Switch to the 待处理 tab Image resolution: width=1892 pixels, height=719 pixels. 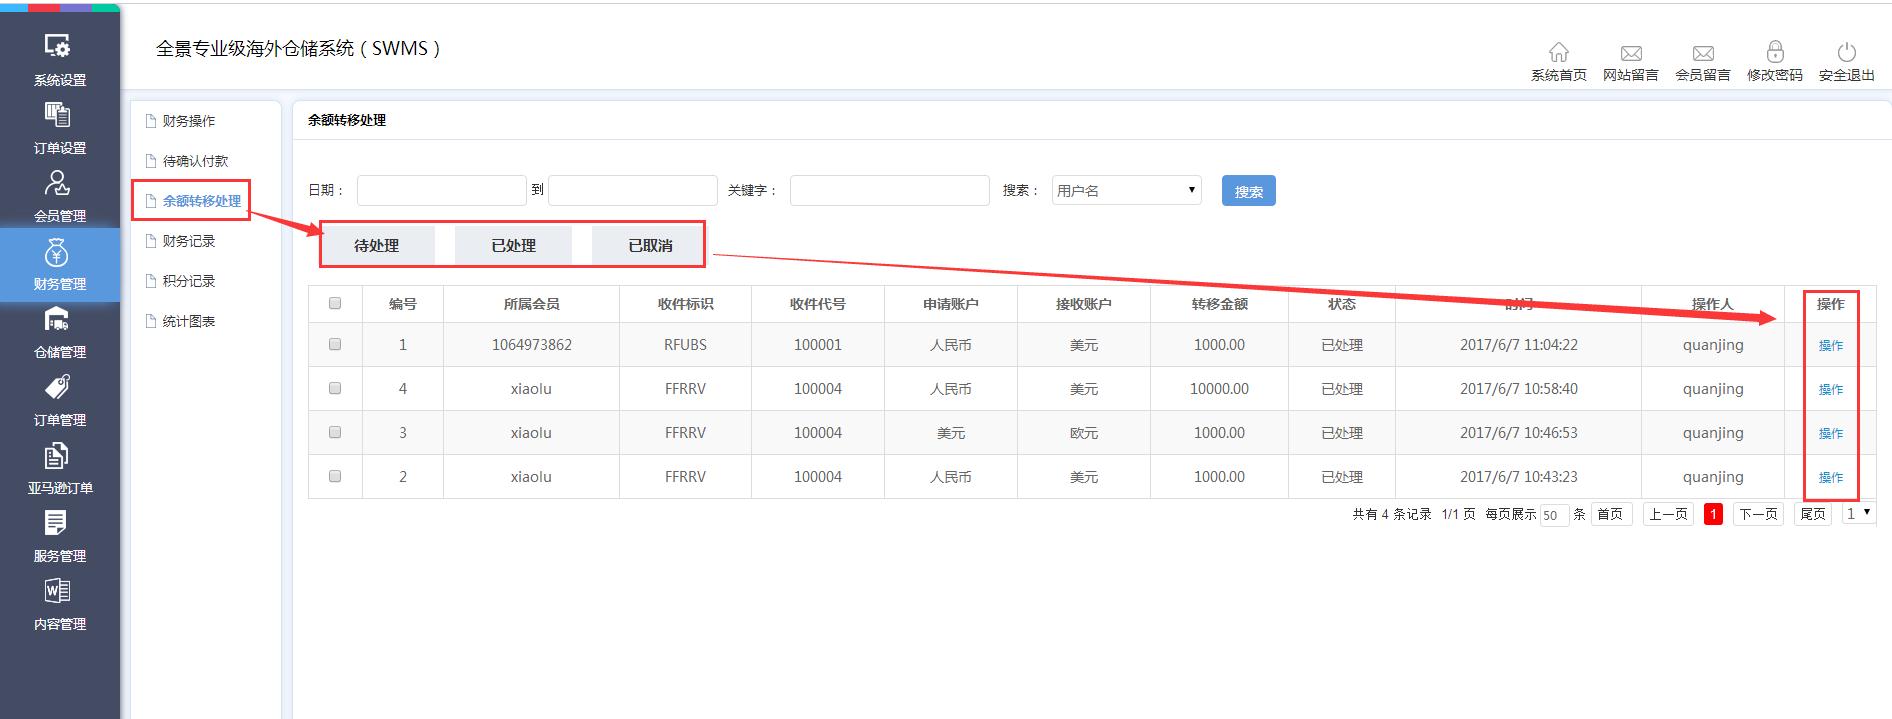pos(377,245)
